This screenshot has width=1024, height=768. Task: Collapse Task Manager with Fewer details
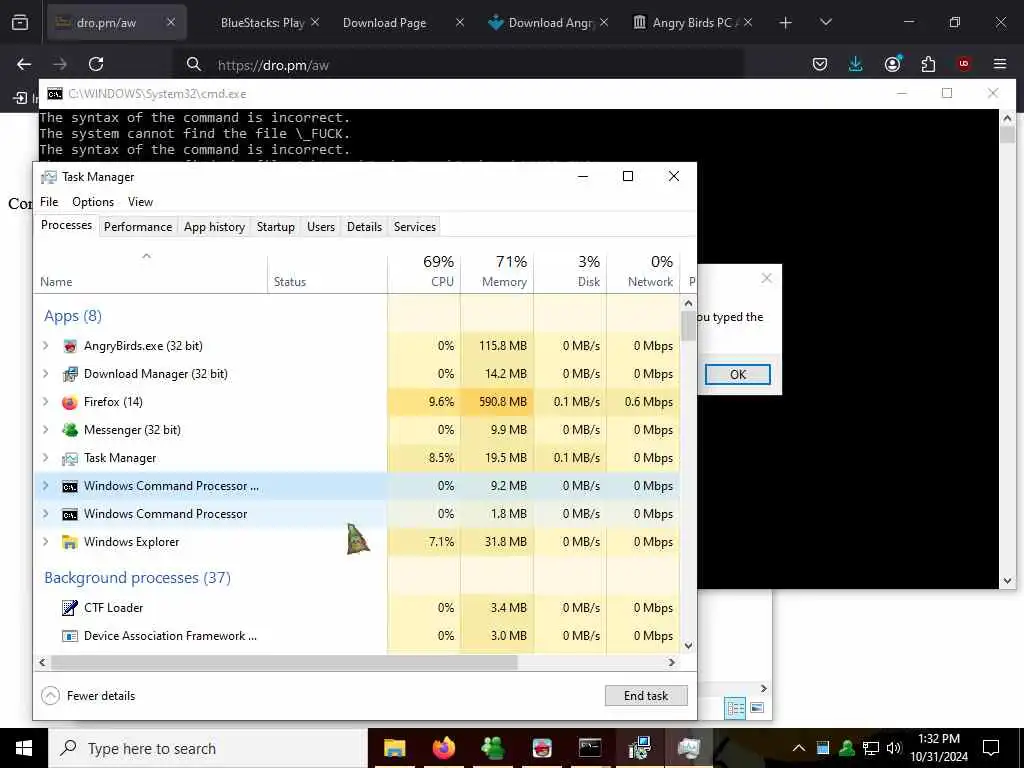[88, 696]
